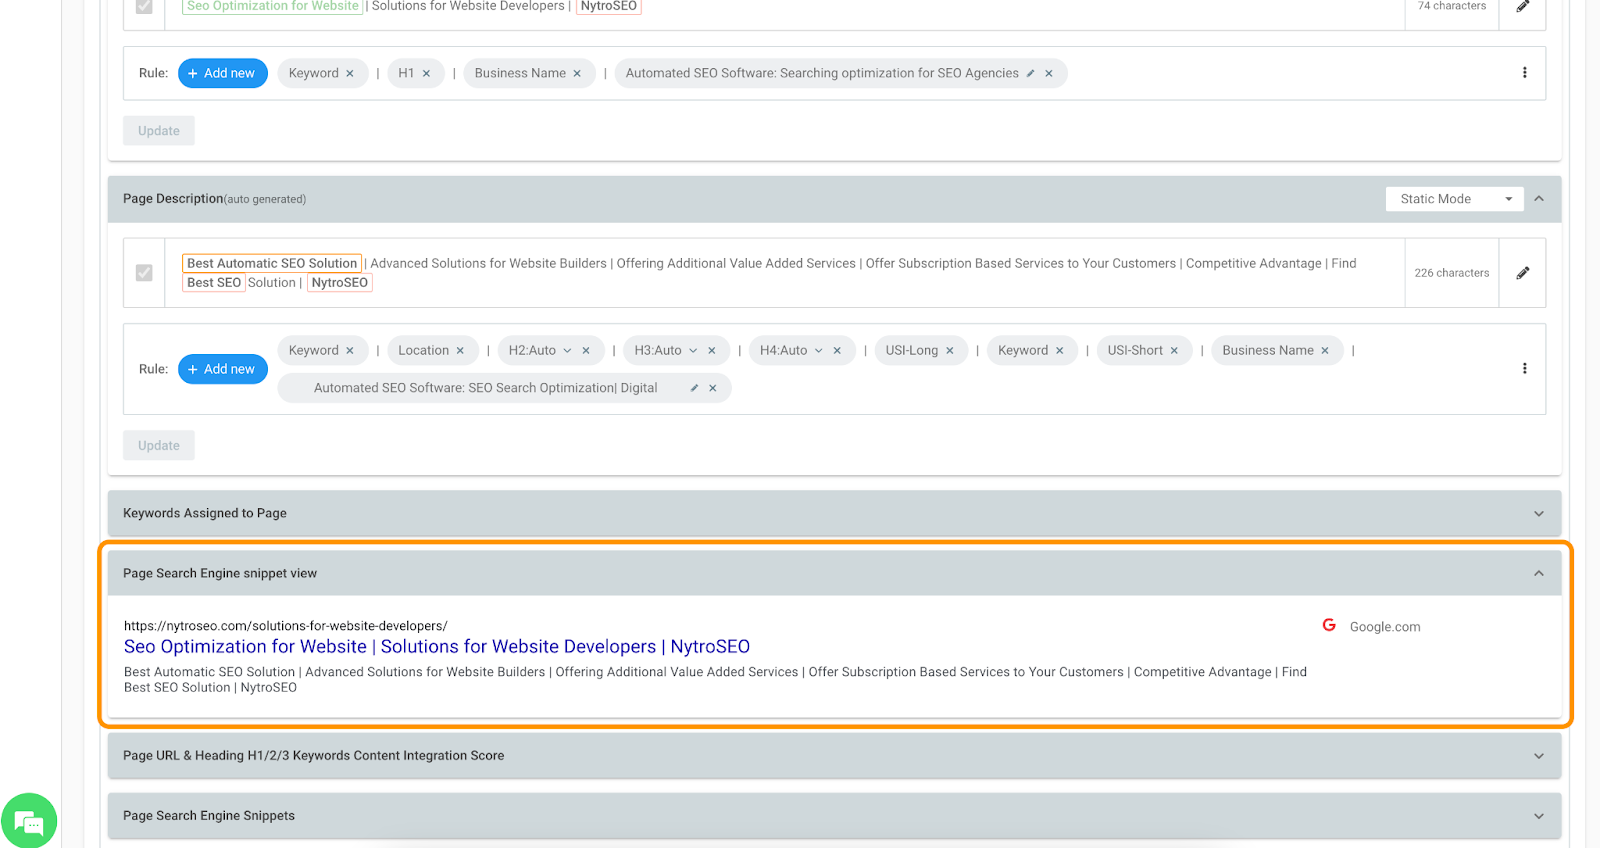Open H3:Auto chip dropdown arrow
Screen dimensions: 1600x848
[x=693, y=350]
